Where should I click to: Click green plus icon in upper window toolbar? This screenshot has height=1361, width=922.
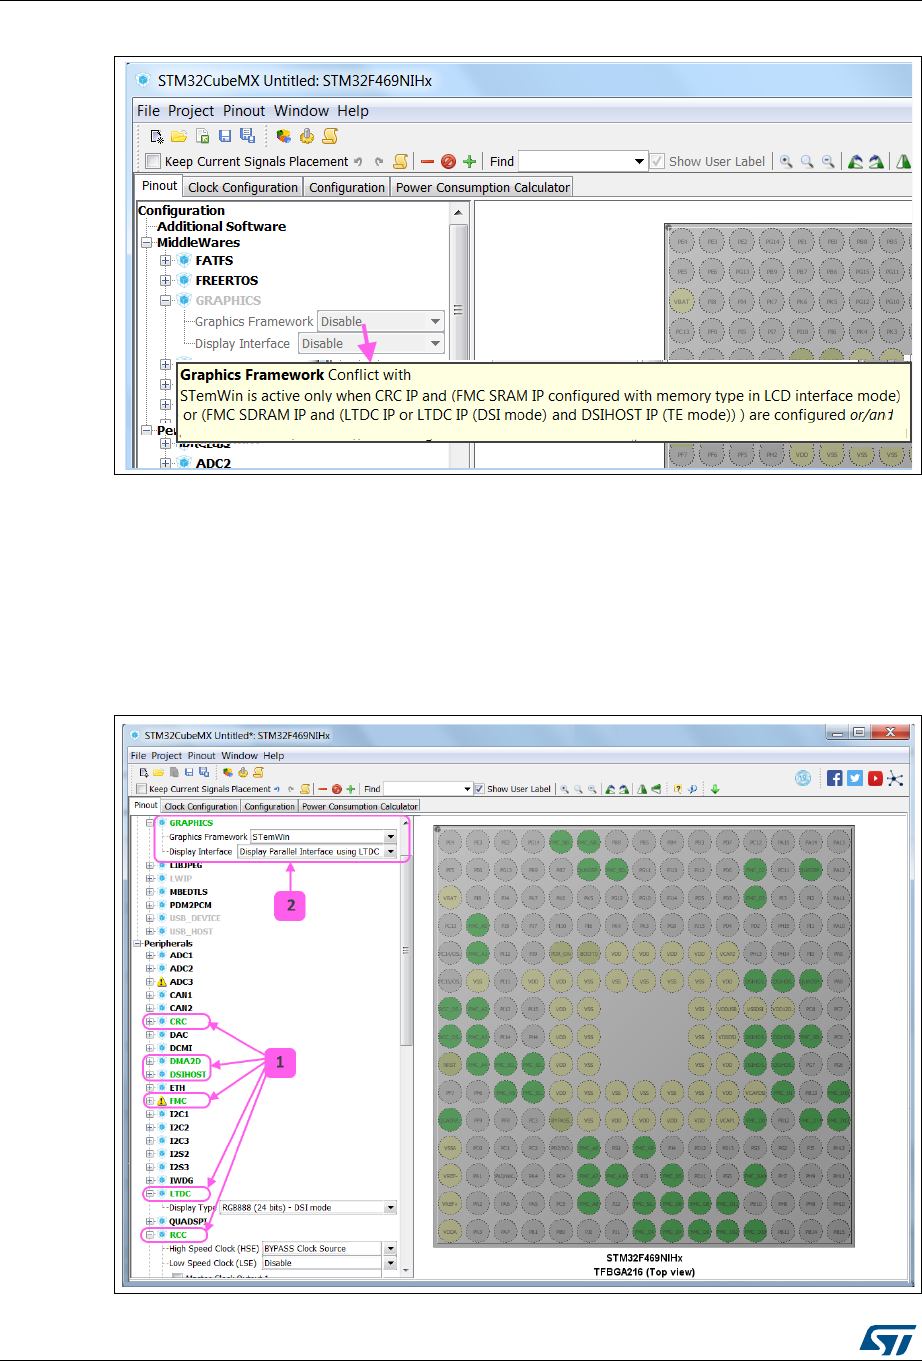click(x=469, y=161)
